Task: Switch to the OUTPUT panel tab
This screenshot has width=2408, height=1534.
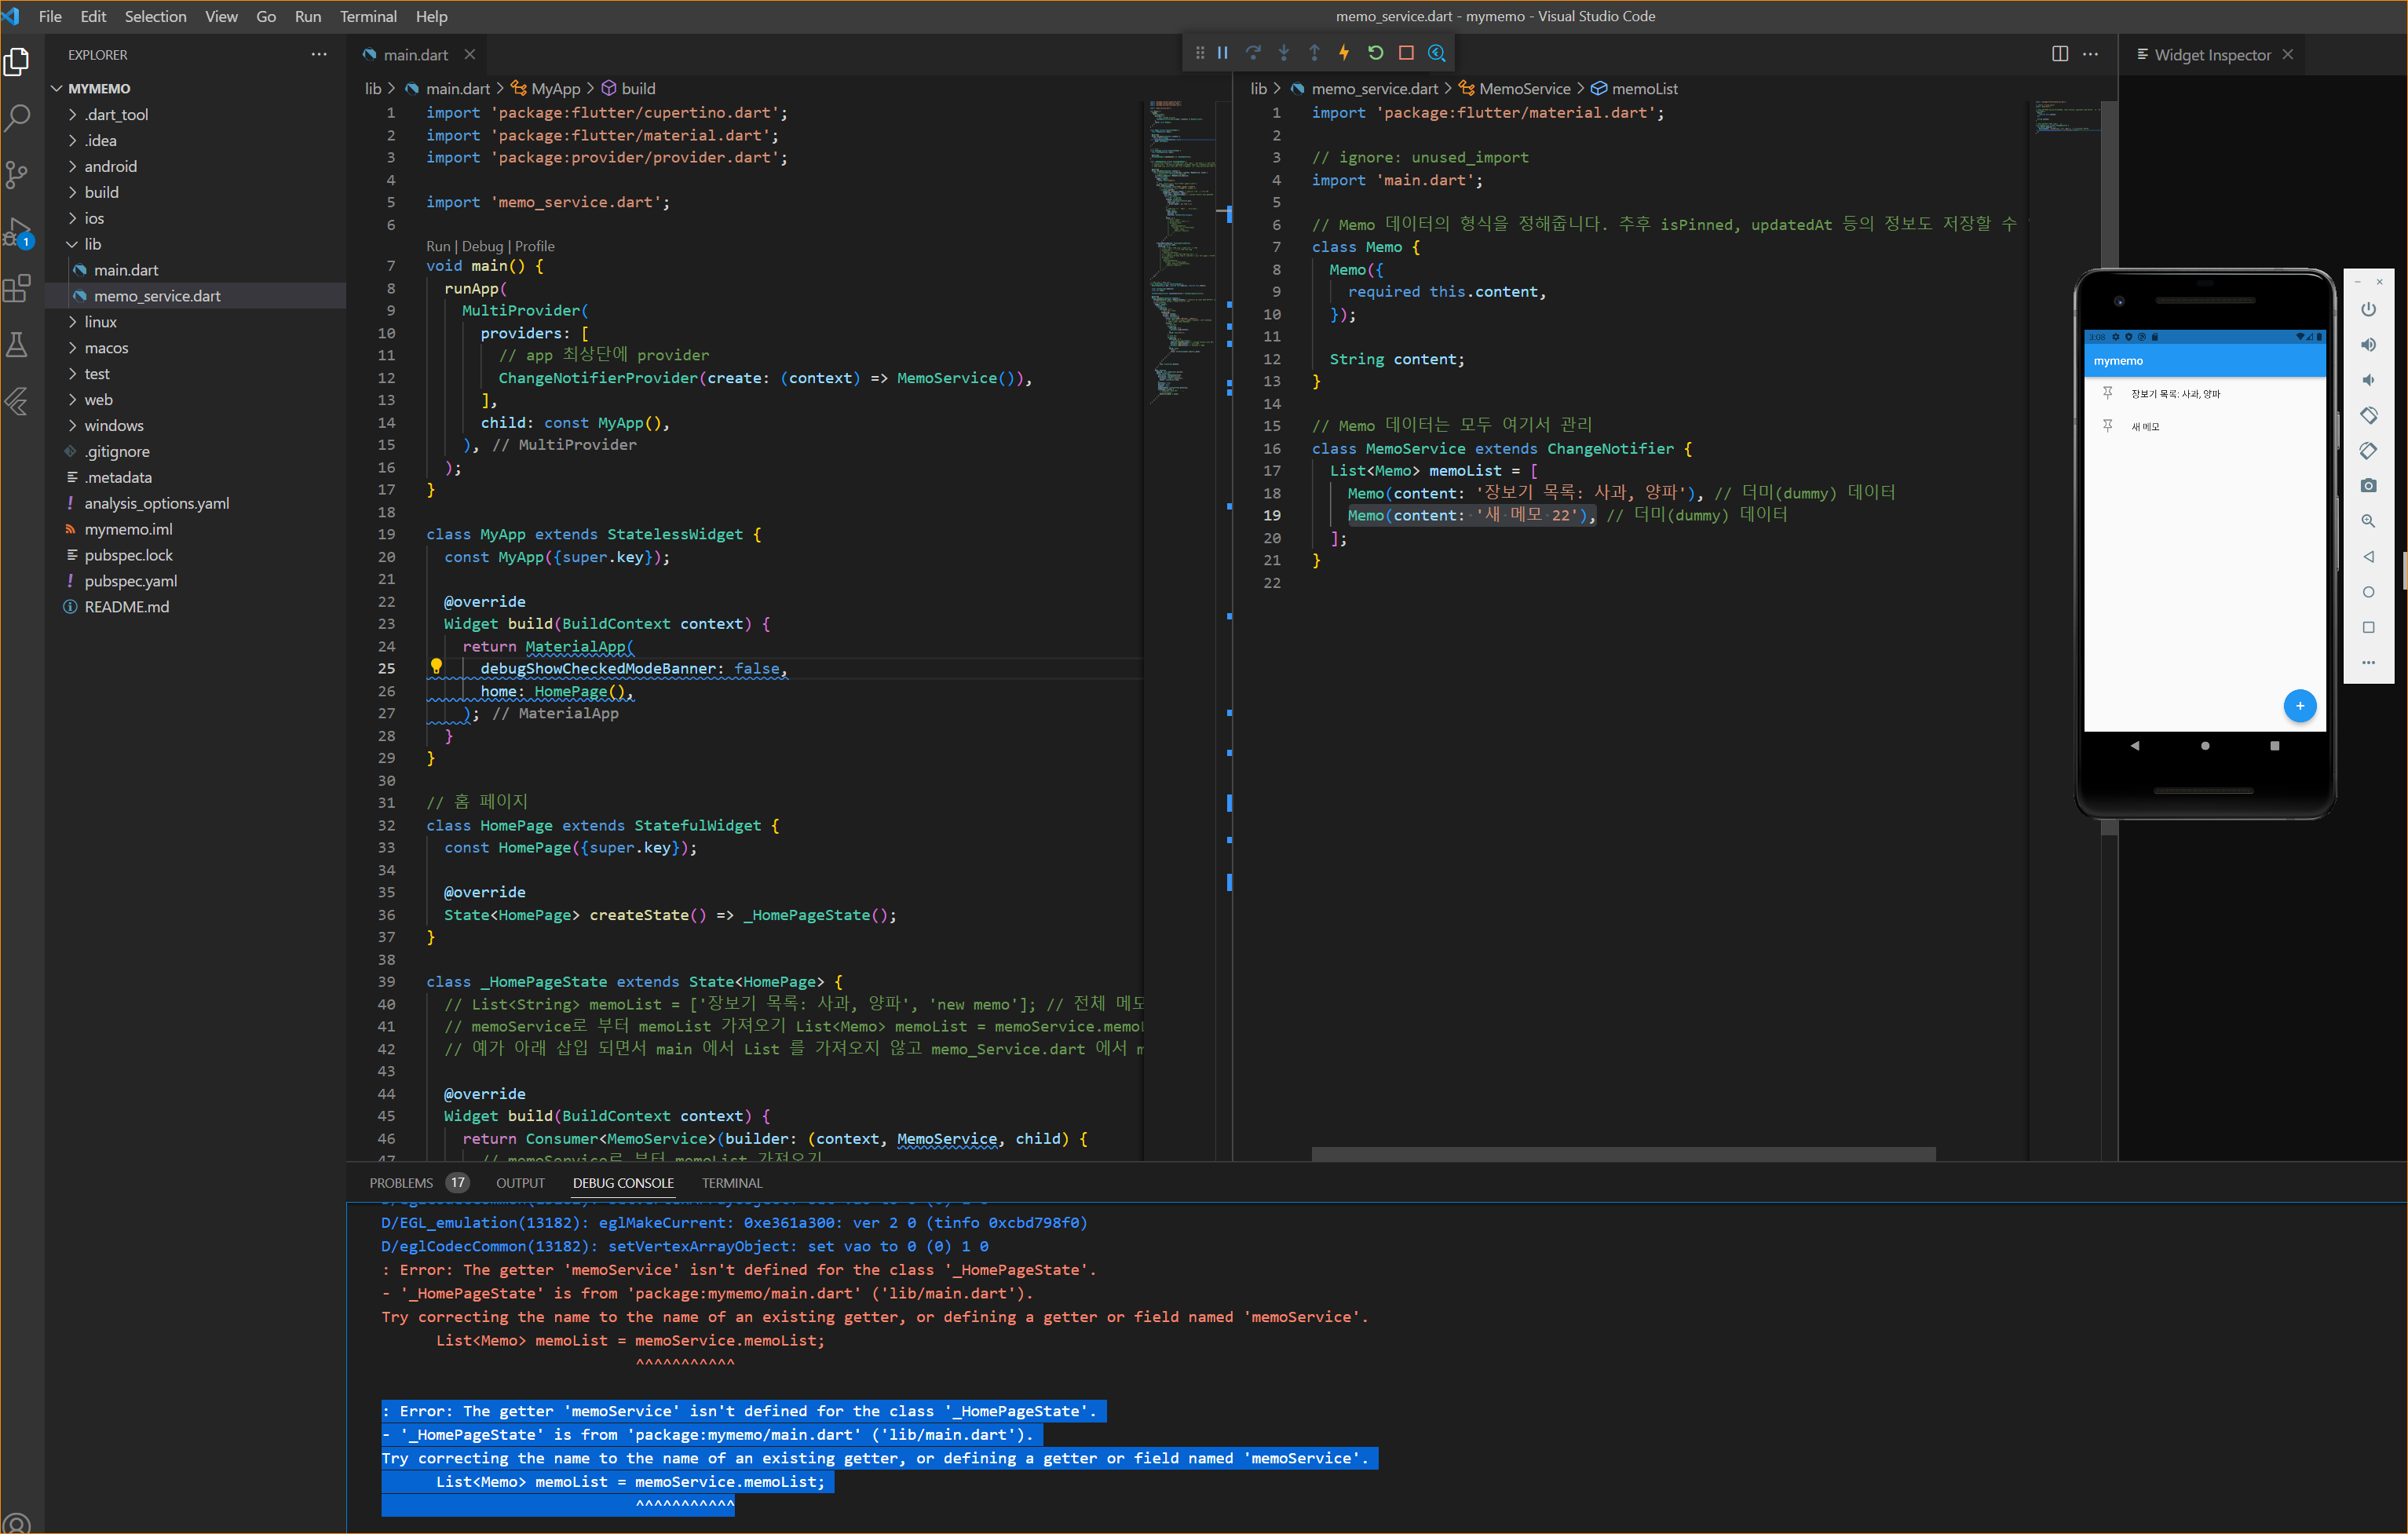Action: (x=520, y=1183)
